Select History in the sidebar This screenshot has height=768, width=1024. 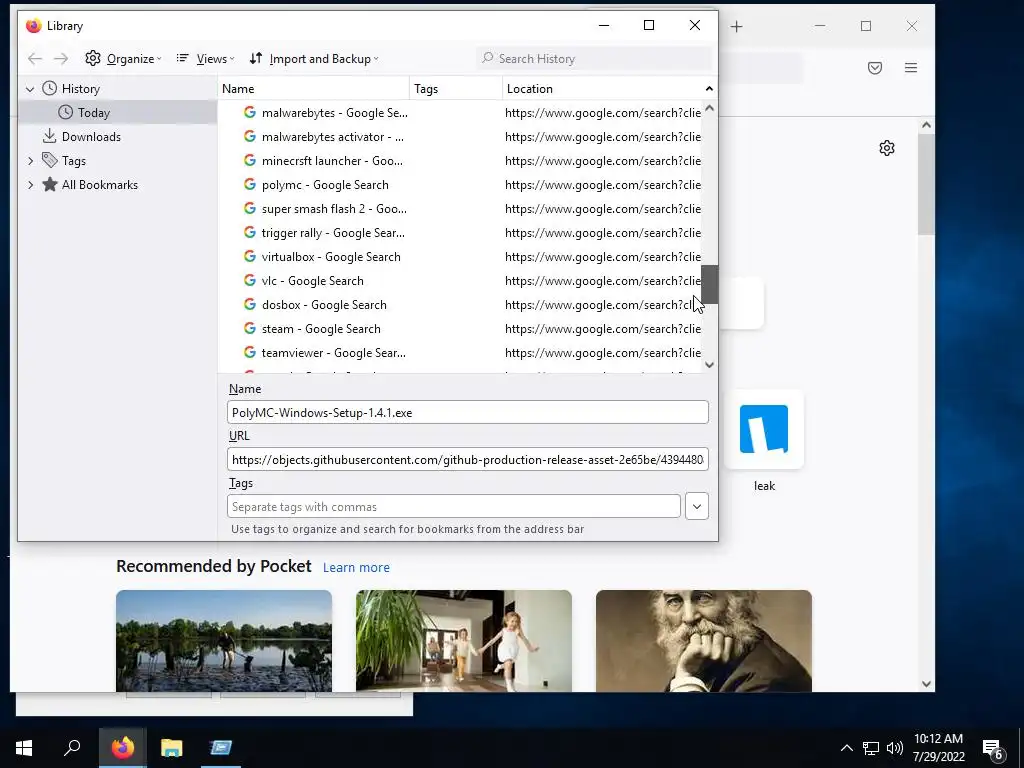(80, 89)
